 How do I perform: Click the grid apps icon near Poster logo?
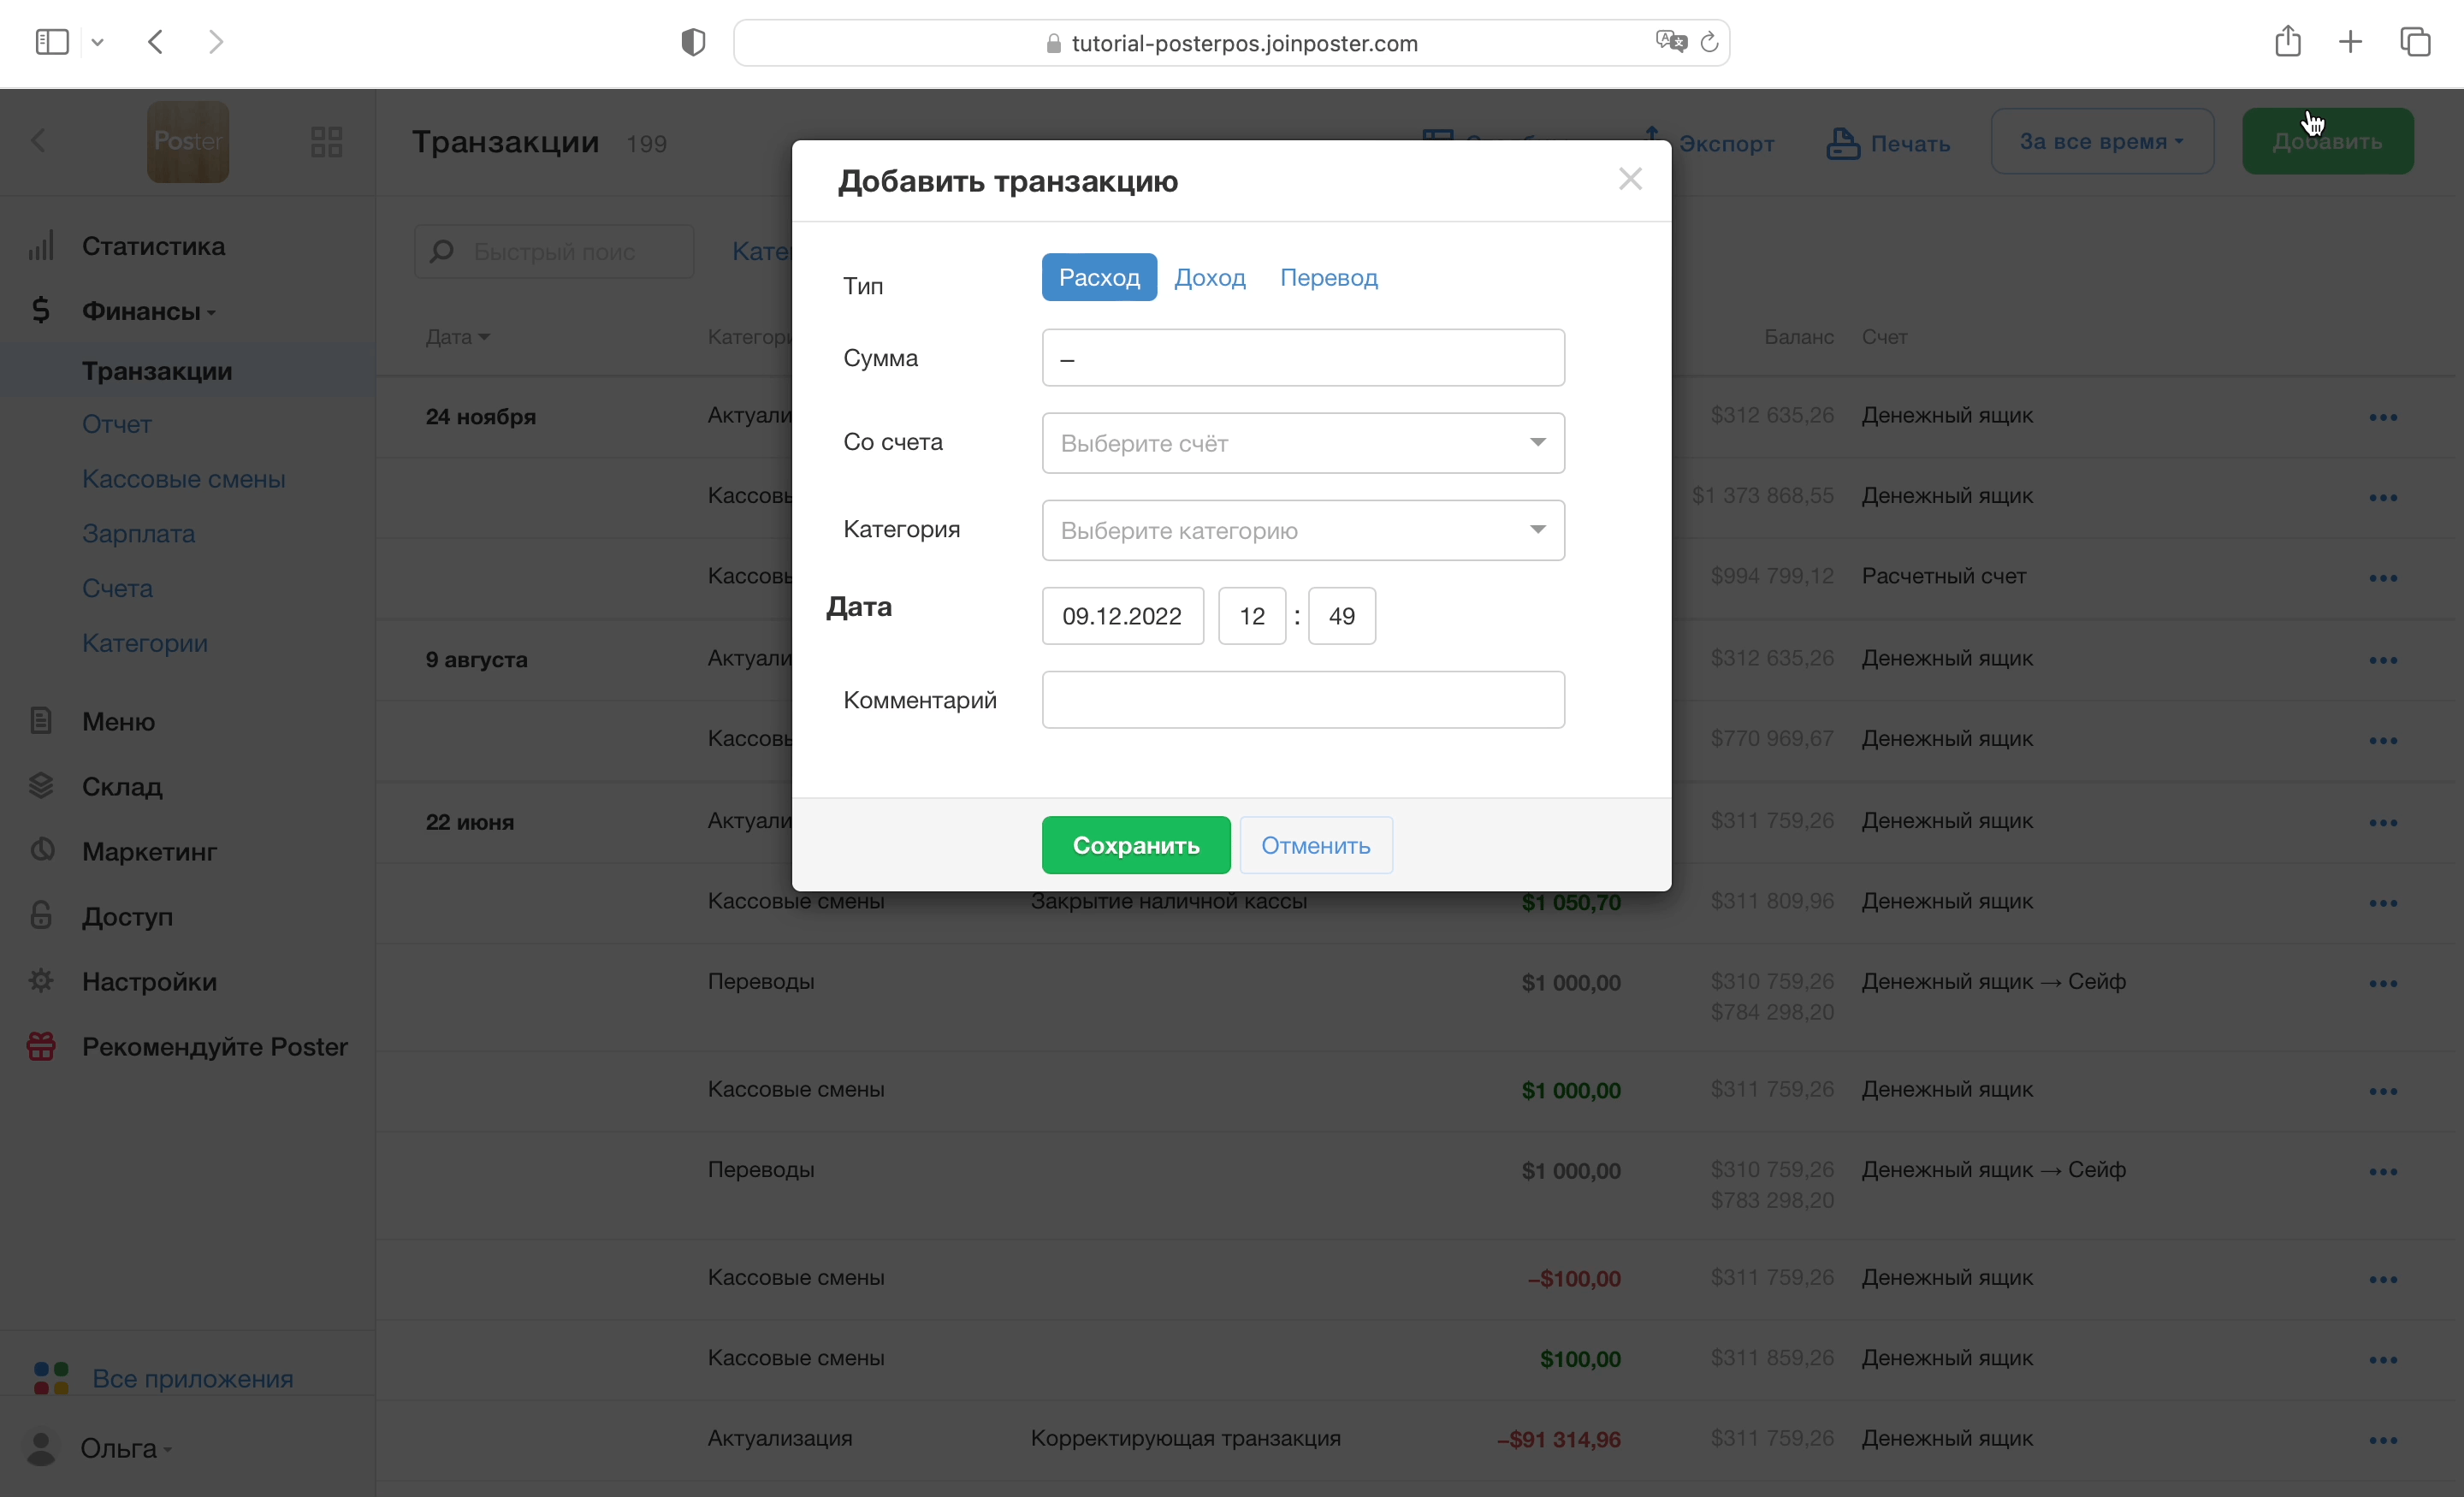pos(326,142)
